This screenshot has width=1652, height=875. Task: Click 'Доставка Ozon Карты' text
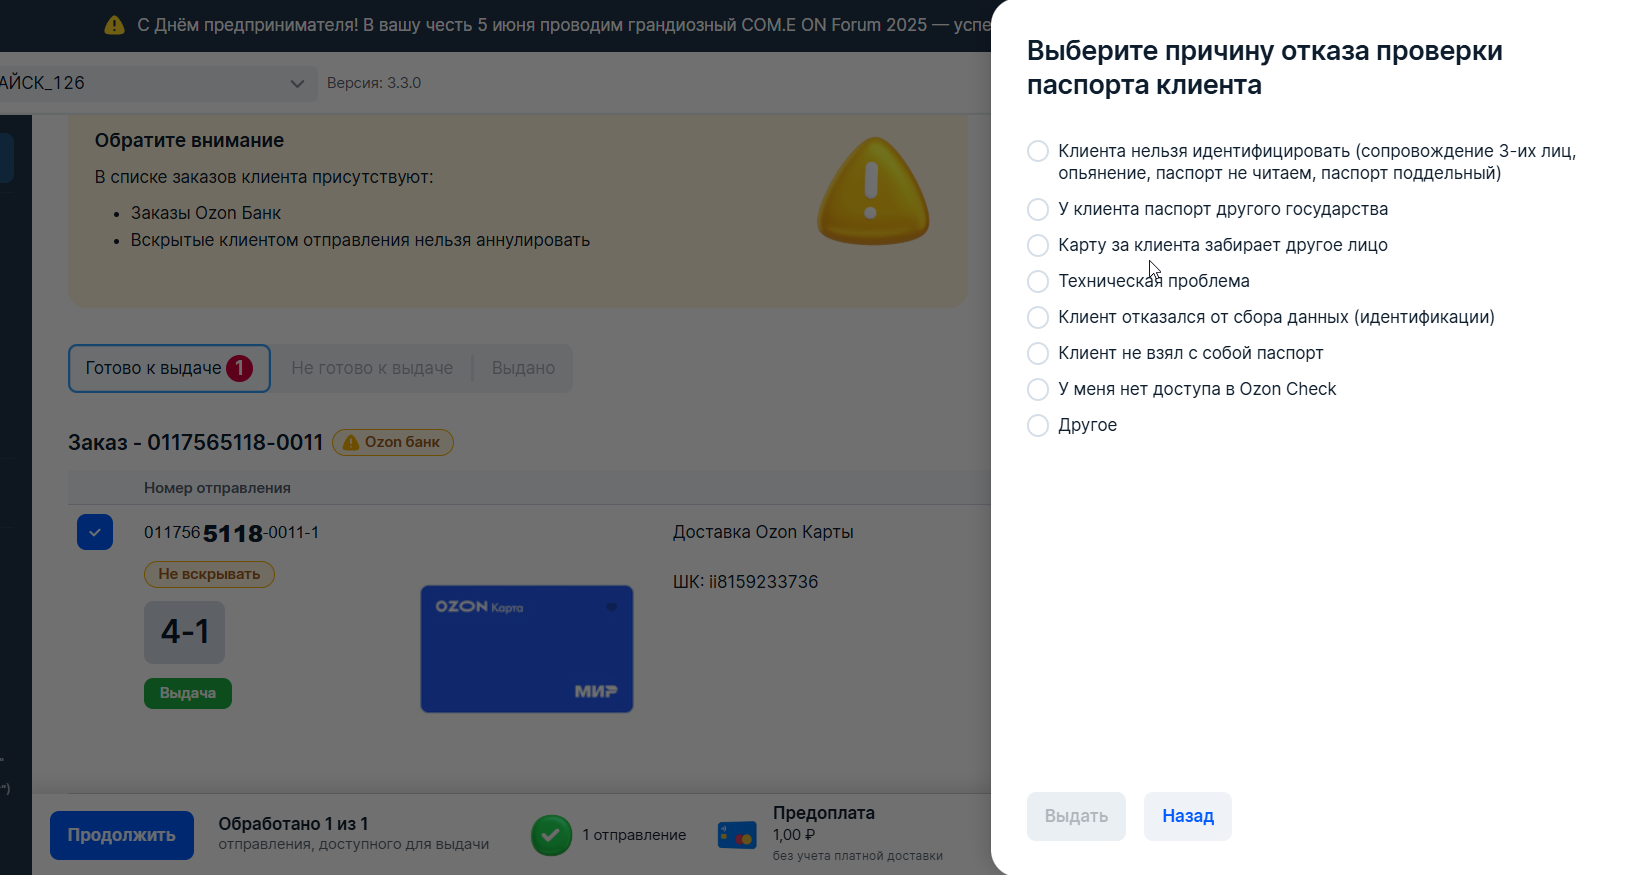763,532
